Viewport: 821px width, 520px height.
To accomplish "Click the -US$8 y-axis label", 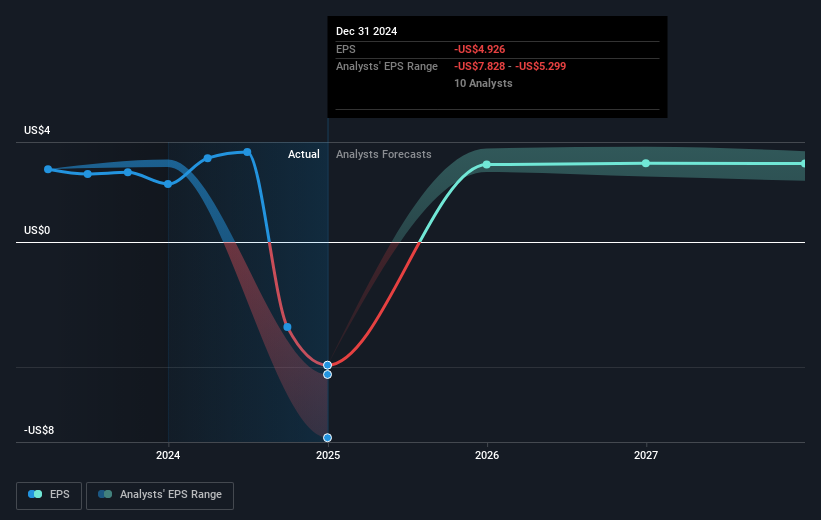I will click(39, 430).
